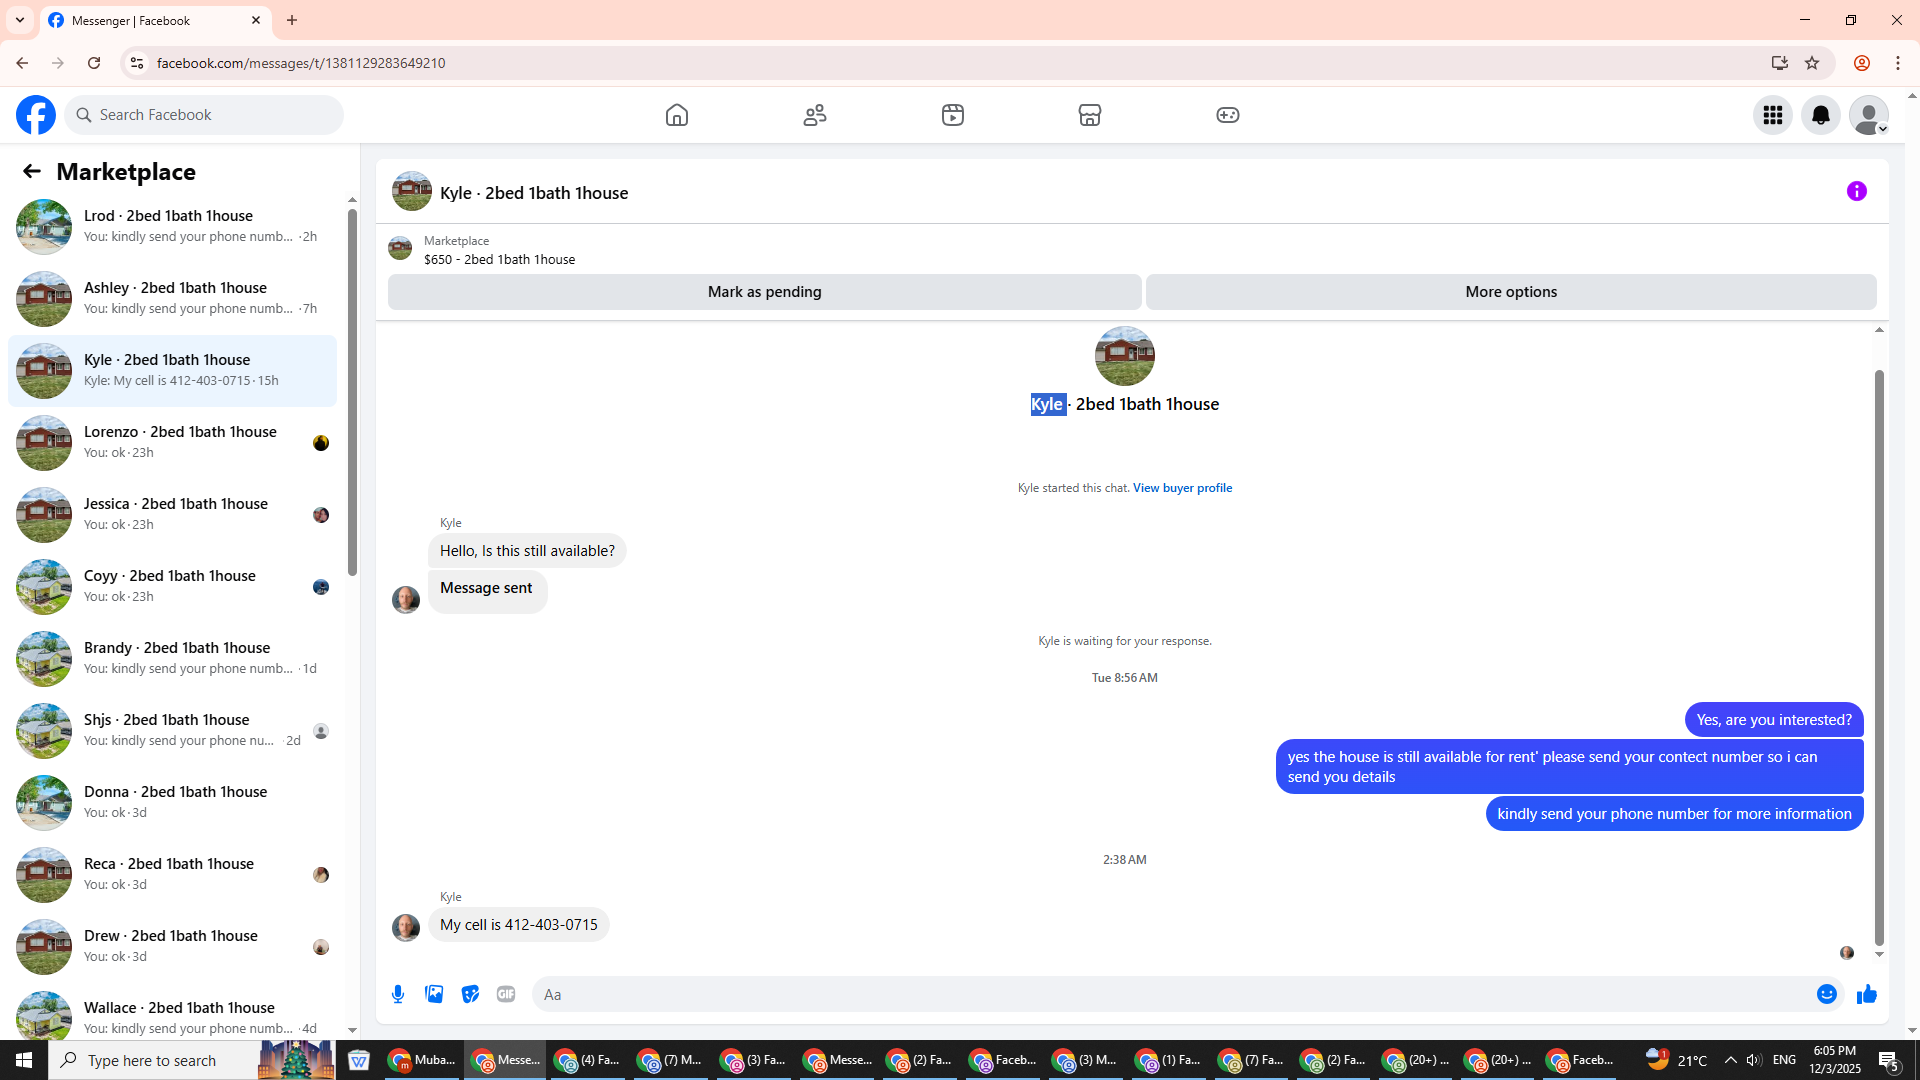
Task: Open Coyy 2bed 1bath 1house conversation
Action: click(172, 586)
